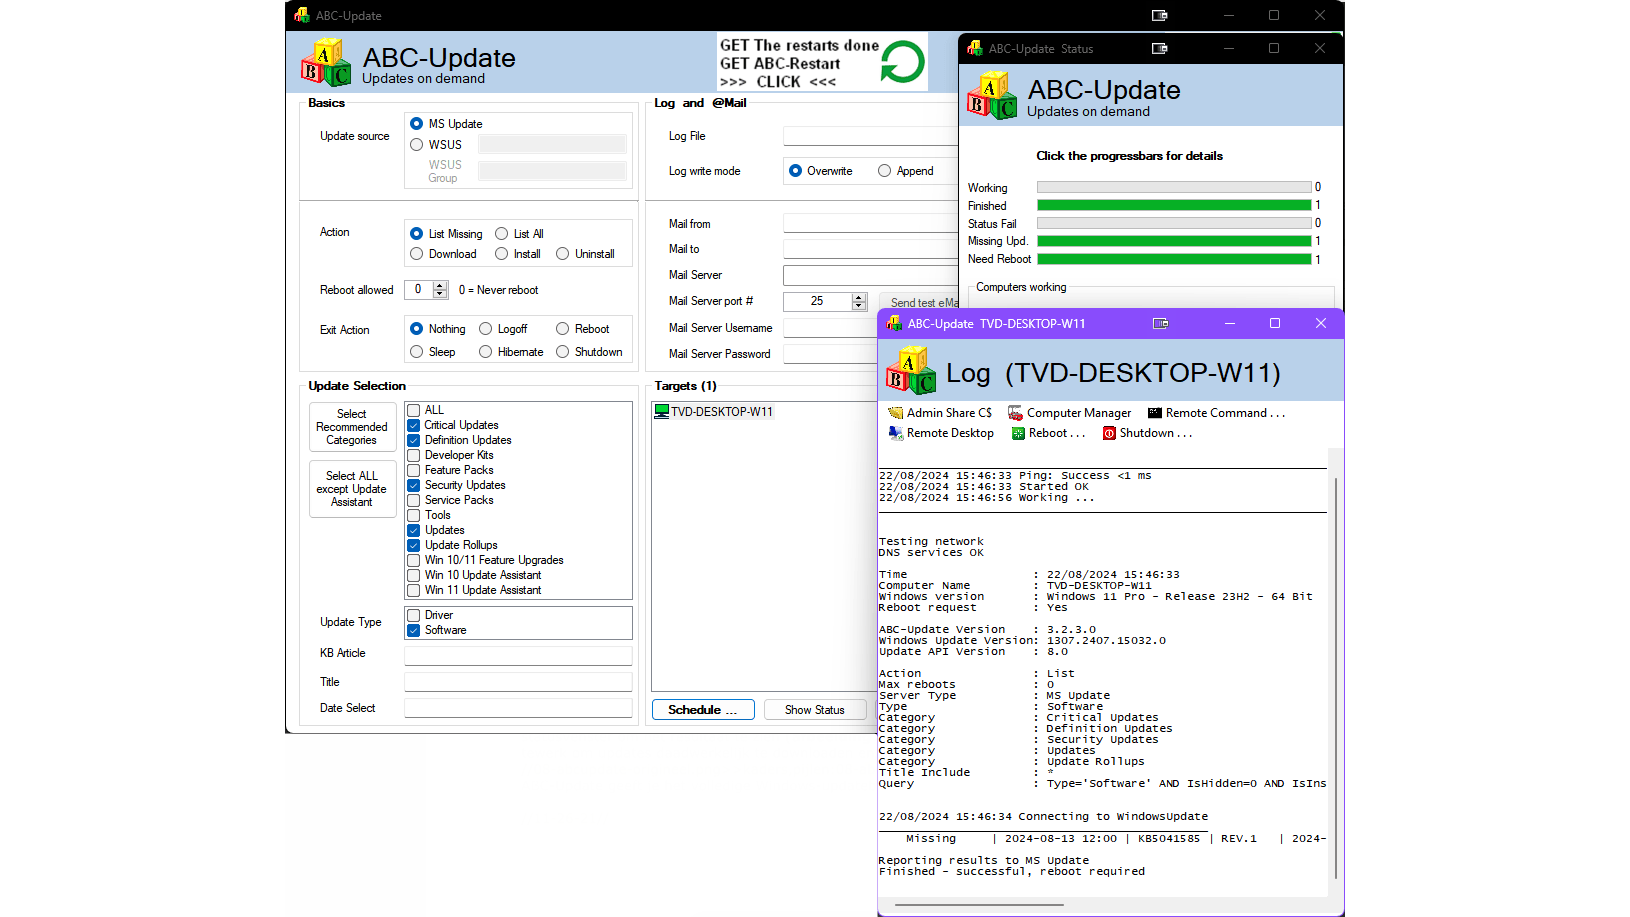The width and height of the screenshot is (1630, 917).
Task: Increase the Mail Server port number
Action: click(x=859, y=297)
